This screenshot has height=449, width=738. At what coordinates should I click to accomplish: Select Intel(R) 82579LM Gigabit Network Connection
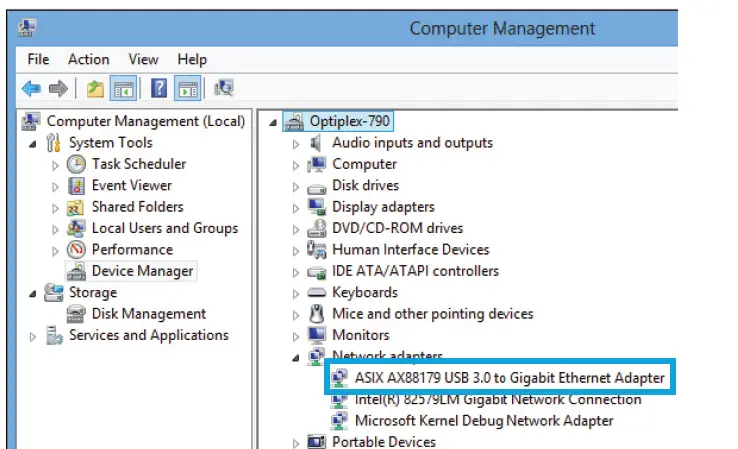pyautogui.click(x=498, y=400)
